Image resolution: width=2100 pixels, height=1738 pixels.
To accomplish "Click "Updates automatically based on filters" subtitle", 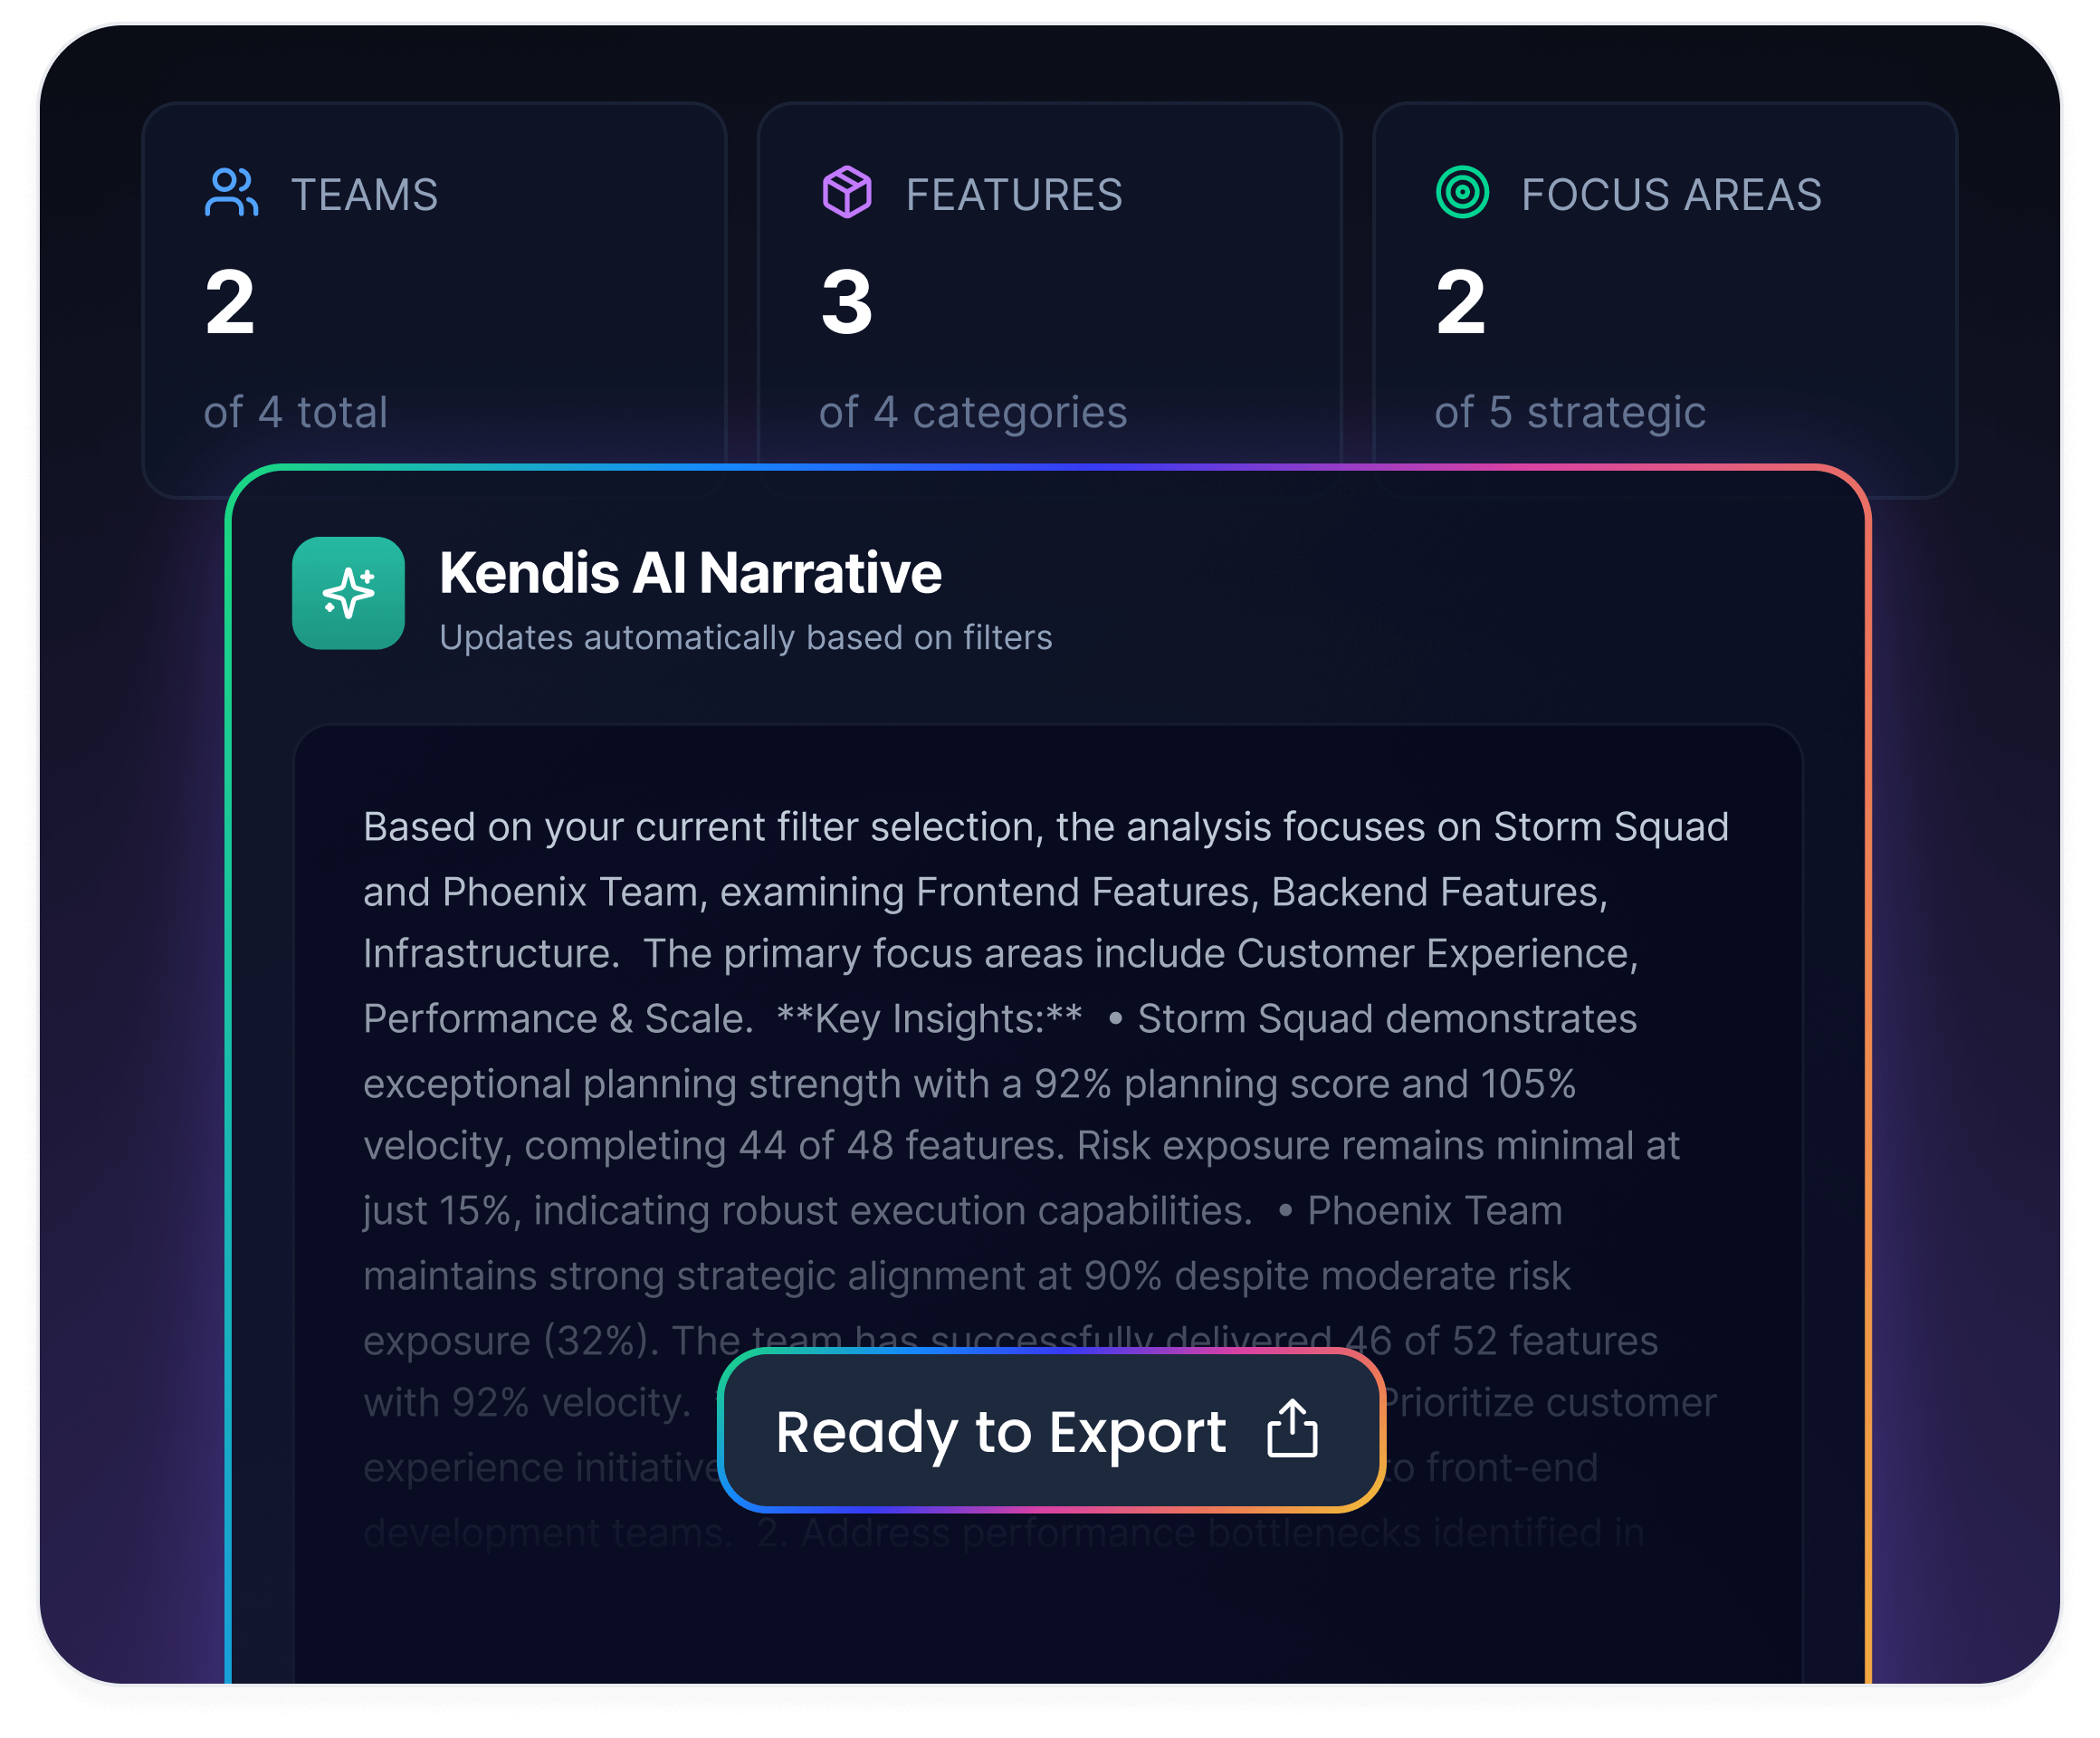I will pyautogui.click(x=745, y=638).
